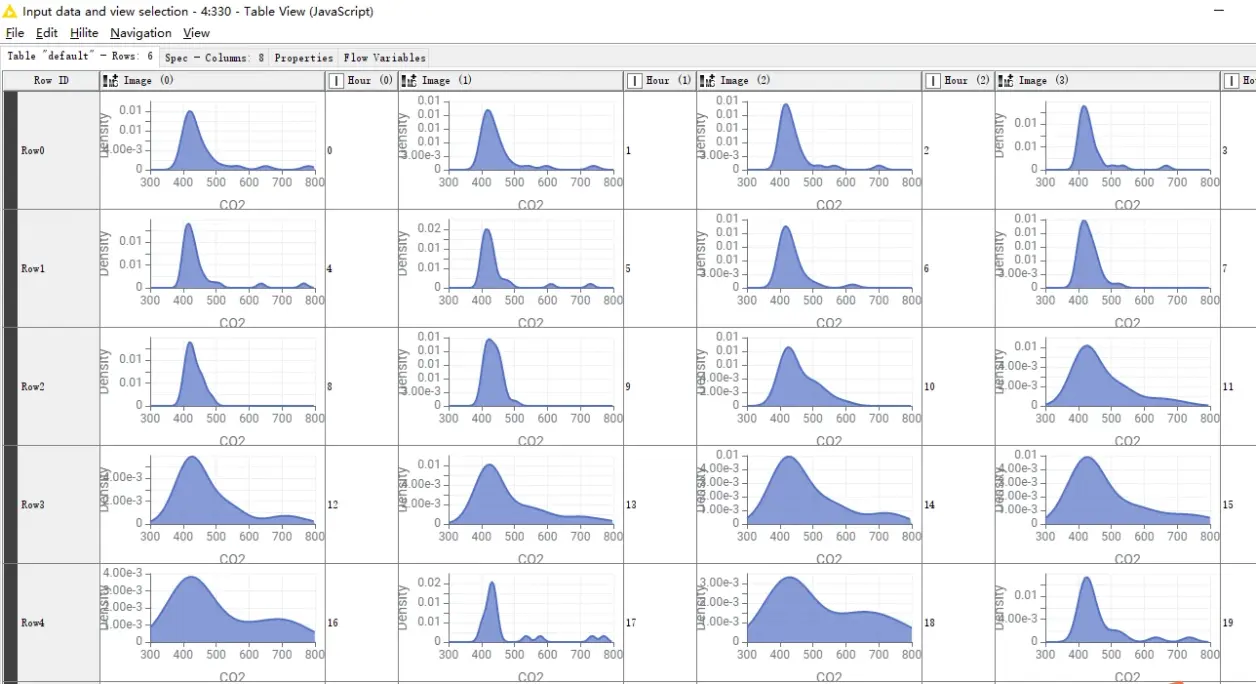Click the density plot for Hour 16
1256x684 pixels.
(x=213, y=622)
